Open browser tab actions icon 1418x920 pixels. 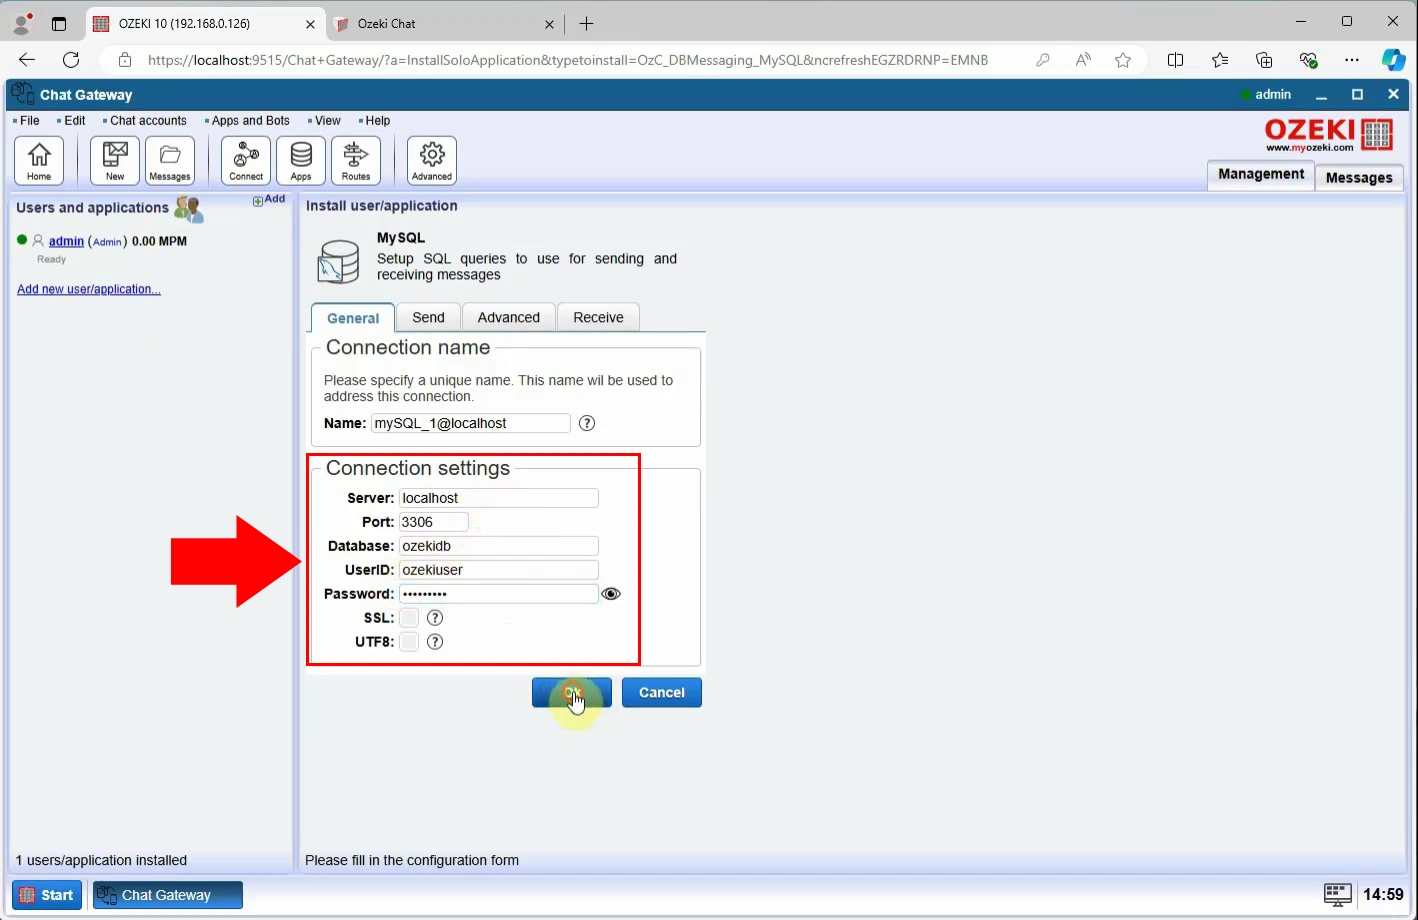tap(59, 24)
